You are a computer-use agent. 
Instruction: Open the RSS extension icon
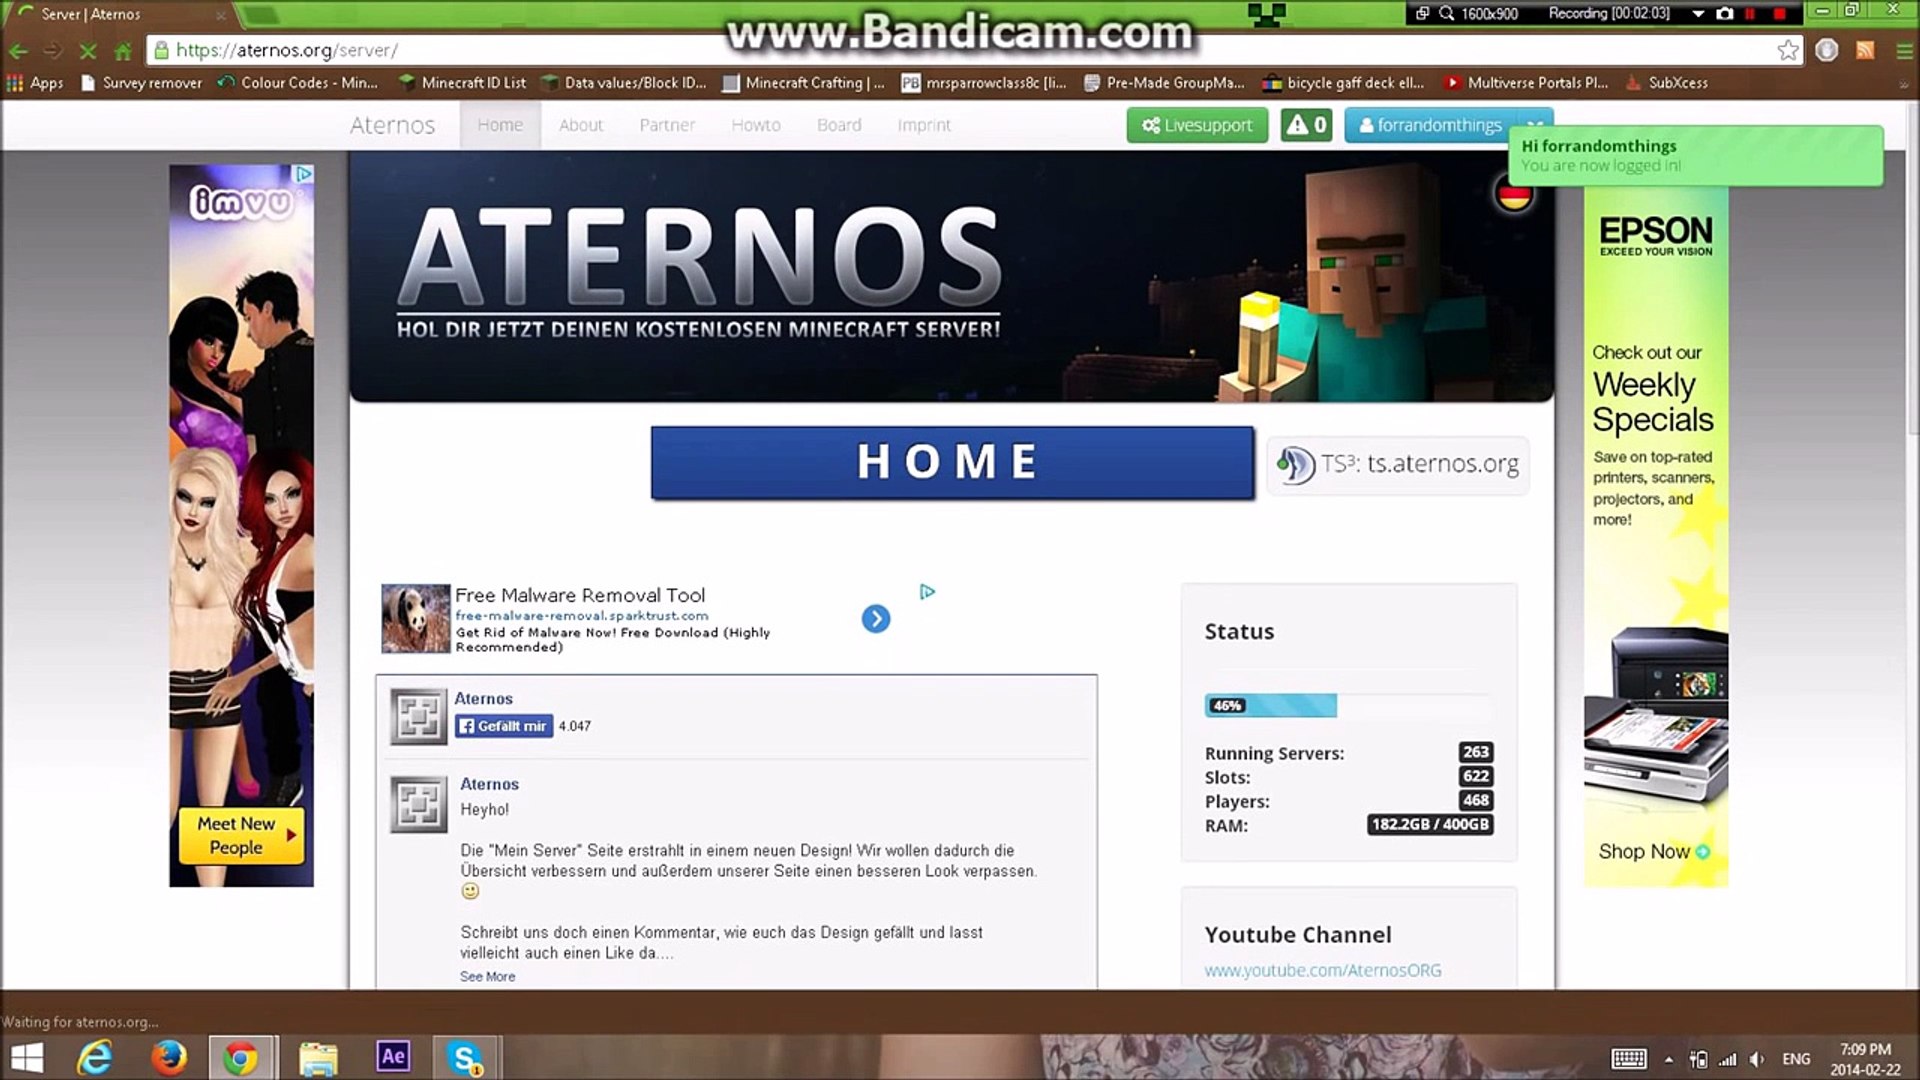(x=1865, y=50)
